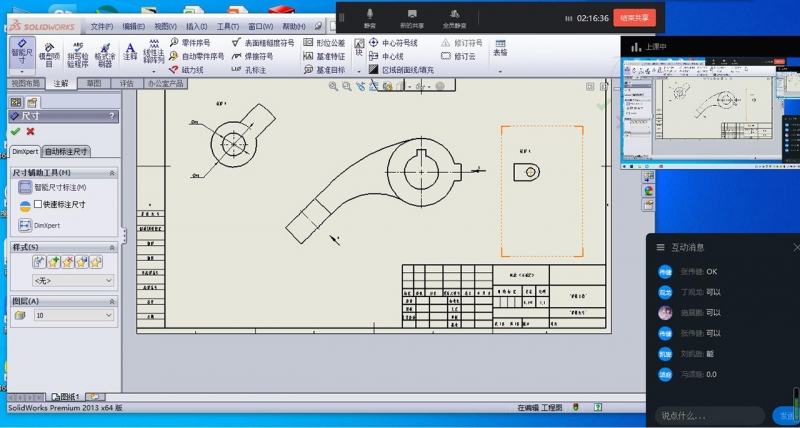The height and width of the screenshot is (428, 800).
Task: Mute the microphone in meeting bar
Action: coord(370,18)
